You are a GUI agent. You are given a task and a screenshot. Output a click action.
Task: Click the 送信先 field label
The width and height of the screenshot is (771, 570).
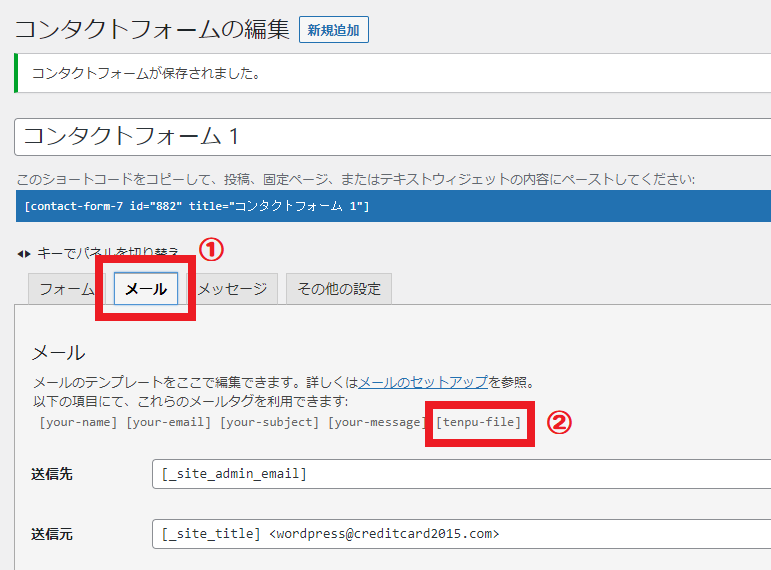point(52,474)
